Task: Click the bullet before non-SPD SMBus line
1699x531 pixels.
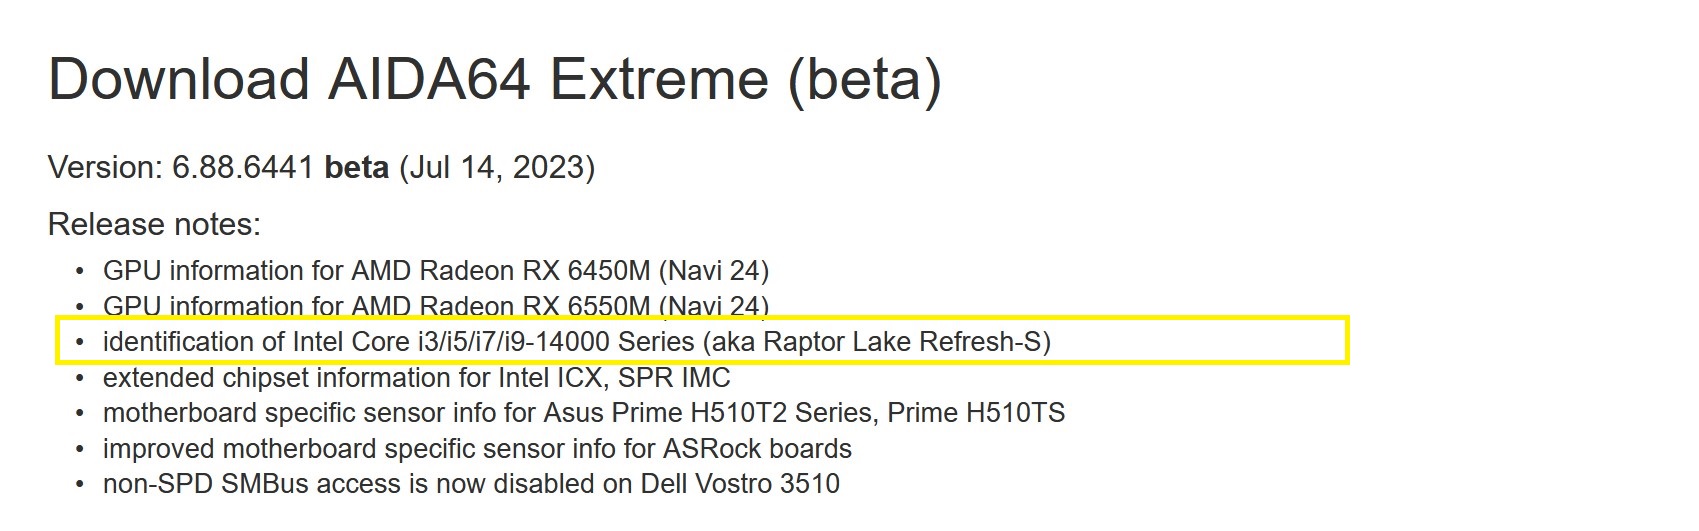Action: pos(80,485)
